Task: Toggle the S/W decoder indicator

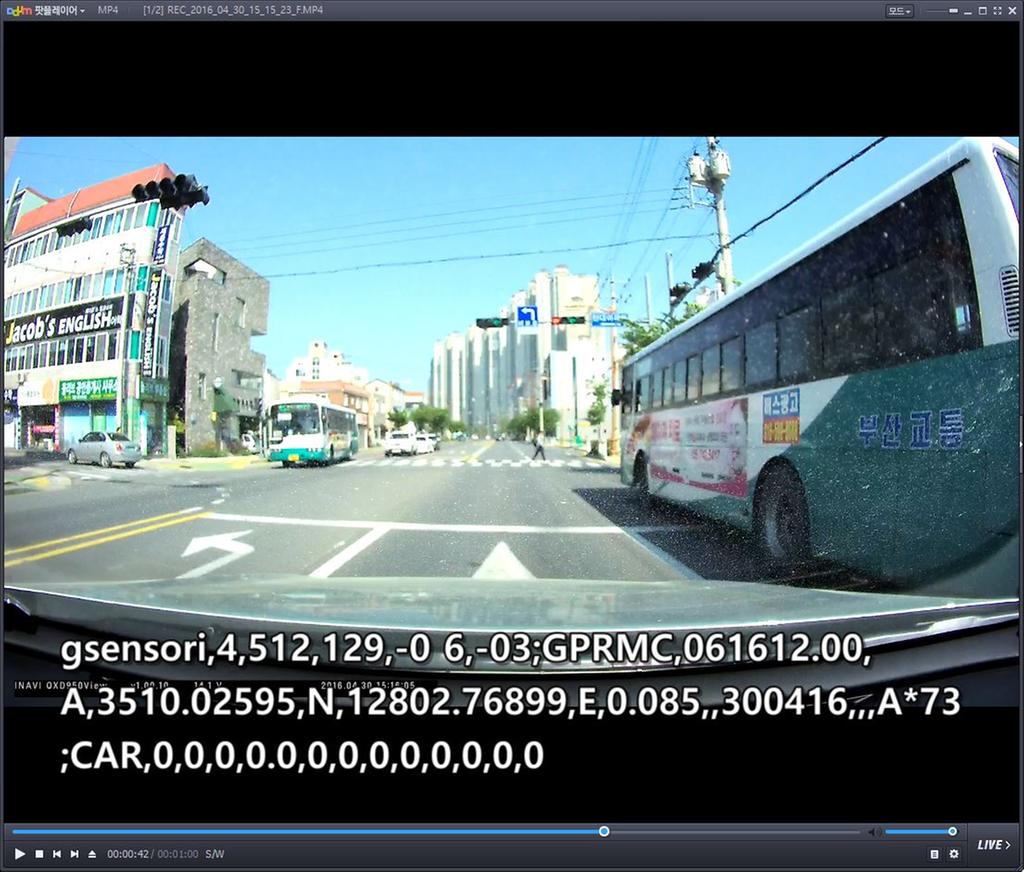Action: [x=215, y=854]
